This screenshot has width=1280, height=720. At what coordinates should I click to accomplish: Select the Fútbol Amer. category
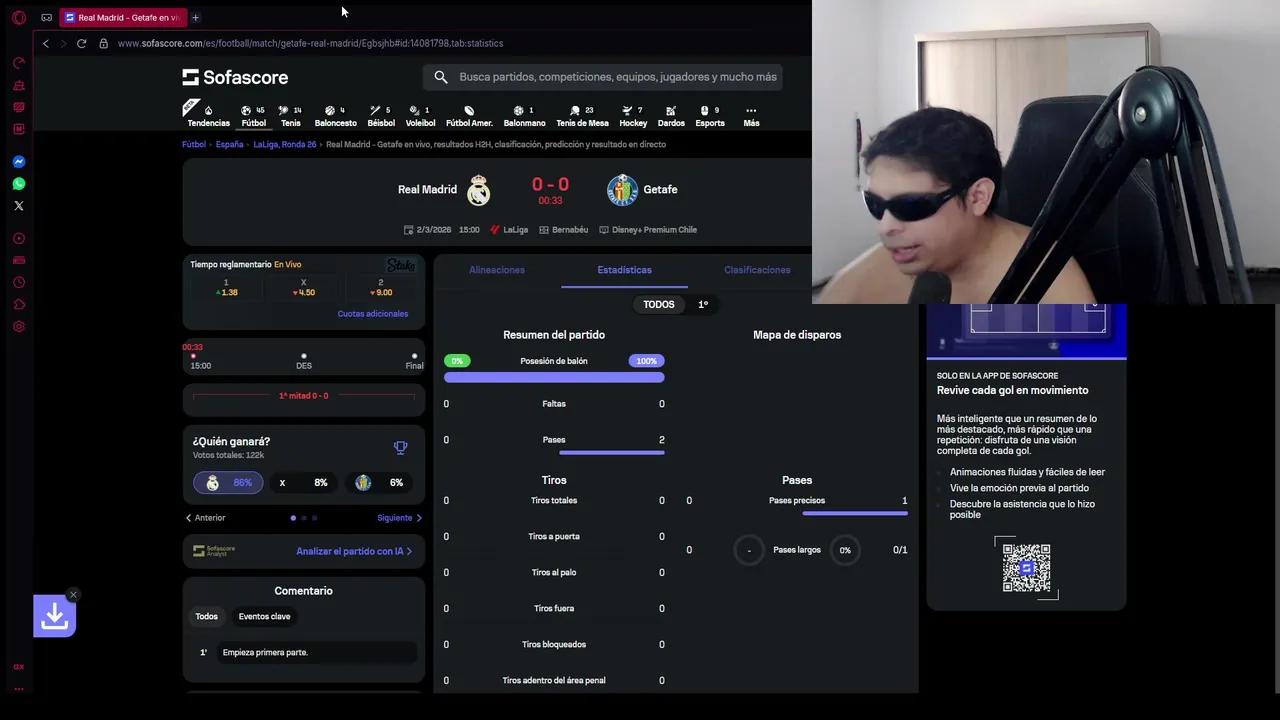point(469,116)
